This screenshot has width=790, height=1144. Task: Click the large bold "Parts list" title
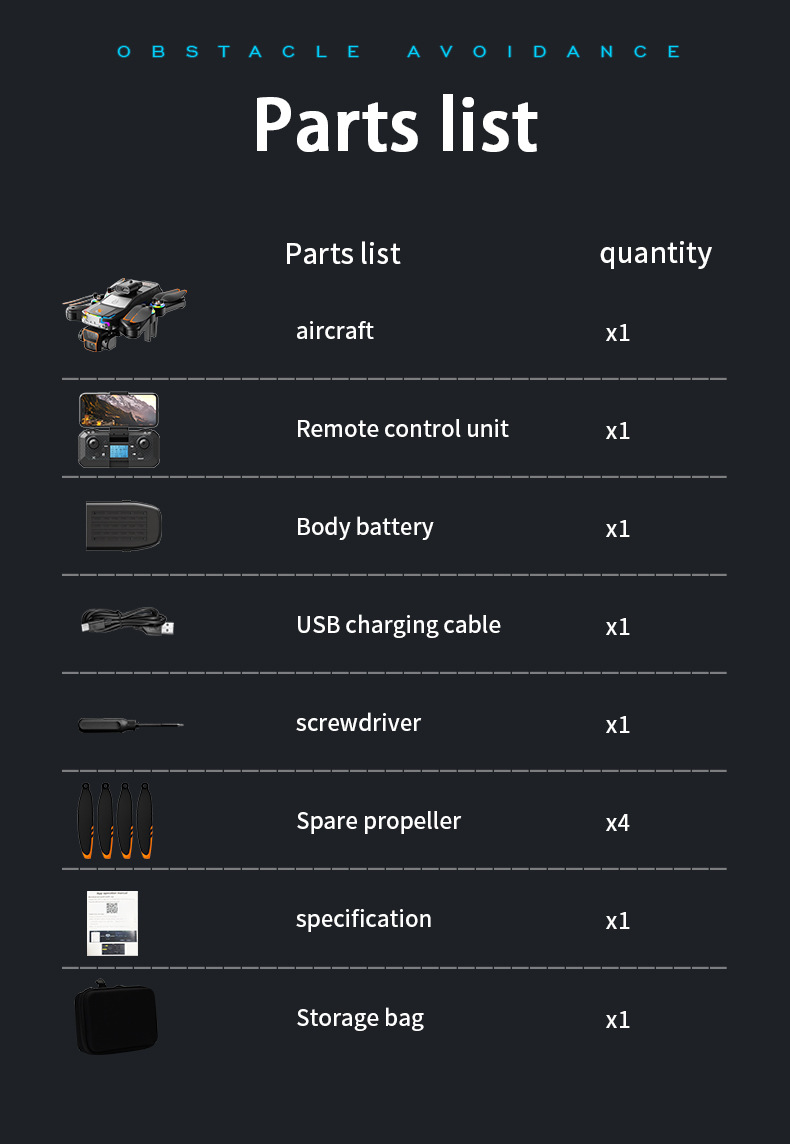coord(395,125)
